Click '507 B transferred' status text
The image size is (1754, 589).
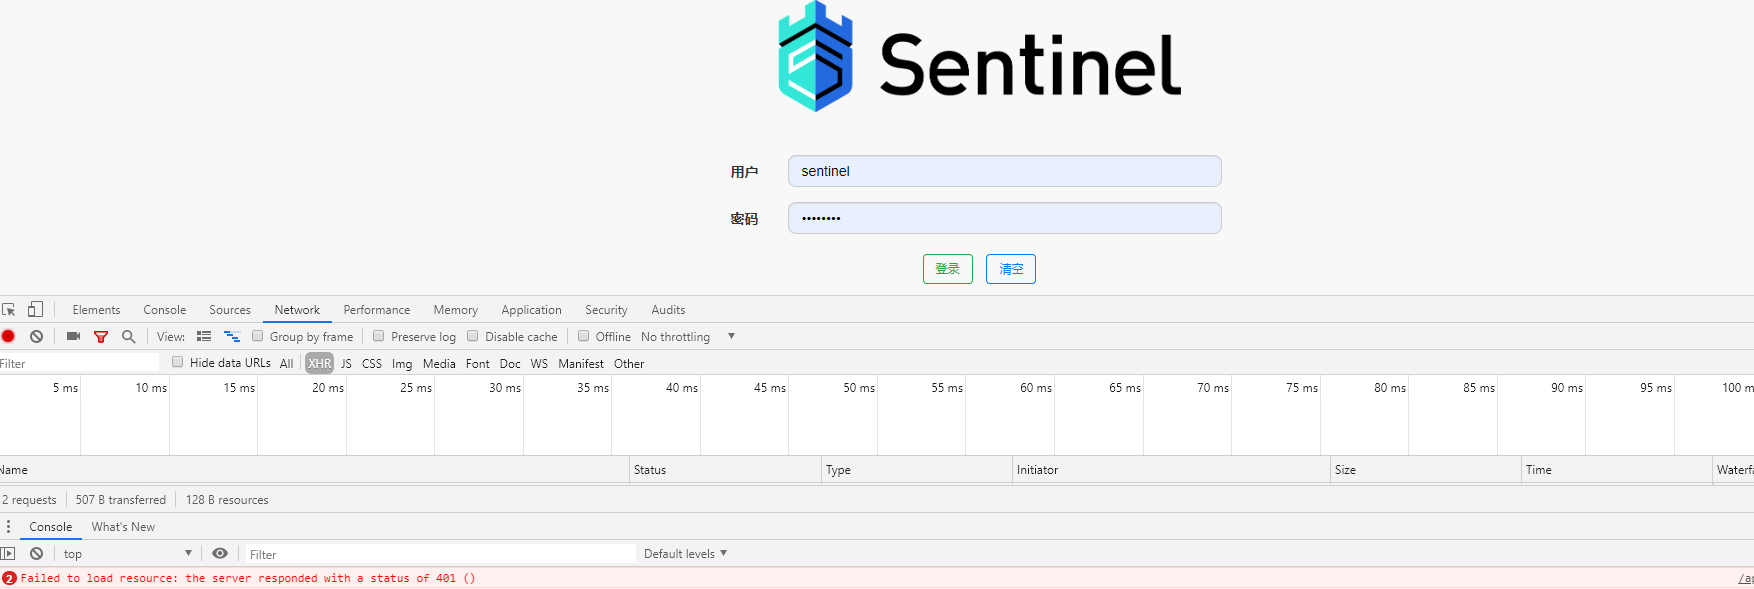121,500
